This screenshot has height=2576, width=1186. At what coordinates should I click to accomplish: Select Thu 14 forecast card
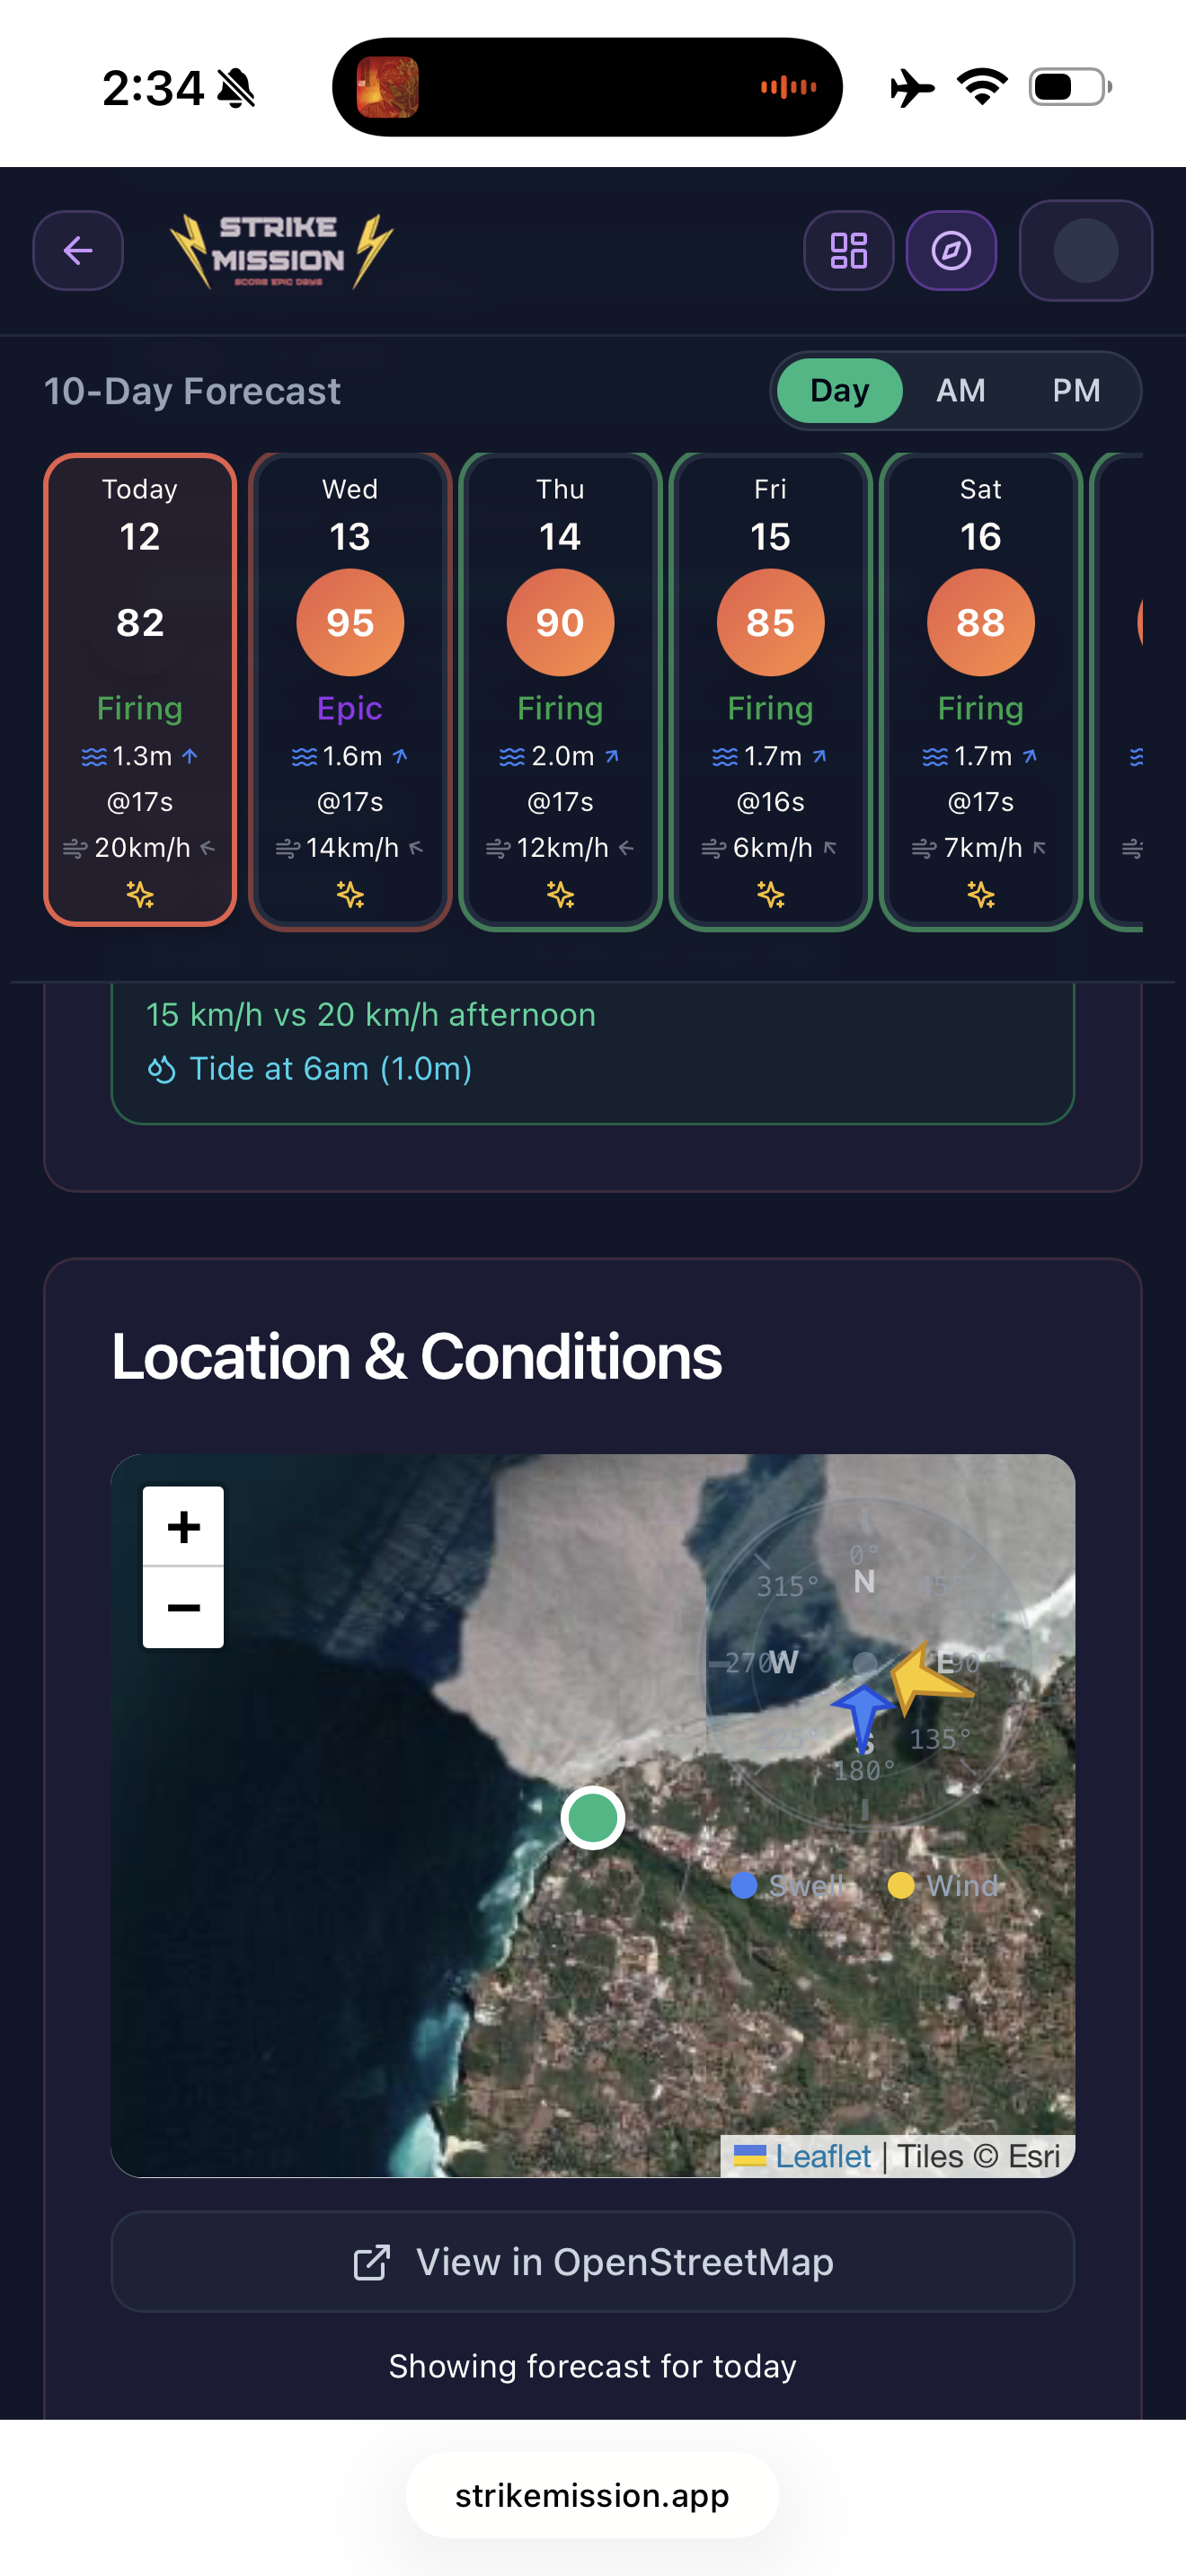click(x=560, y=690)
